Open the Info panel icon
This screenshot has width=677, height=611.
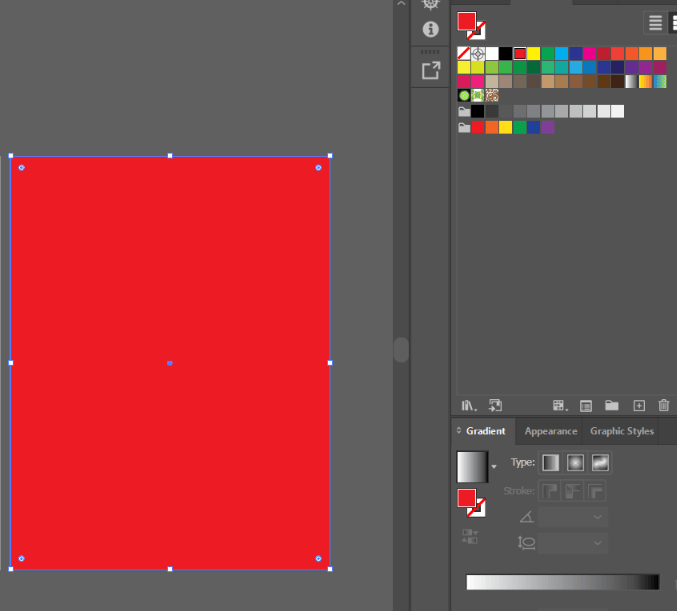click(x=430, y=29)
